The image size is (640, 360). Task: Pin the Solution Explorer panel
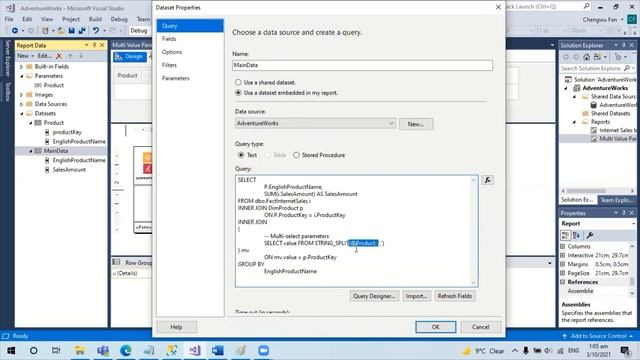tap(624, 45)
